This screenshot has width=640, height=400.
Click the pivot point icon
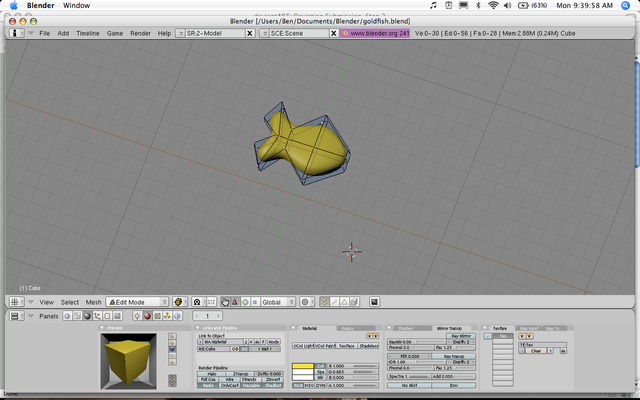tap(197, 302)
